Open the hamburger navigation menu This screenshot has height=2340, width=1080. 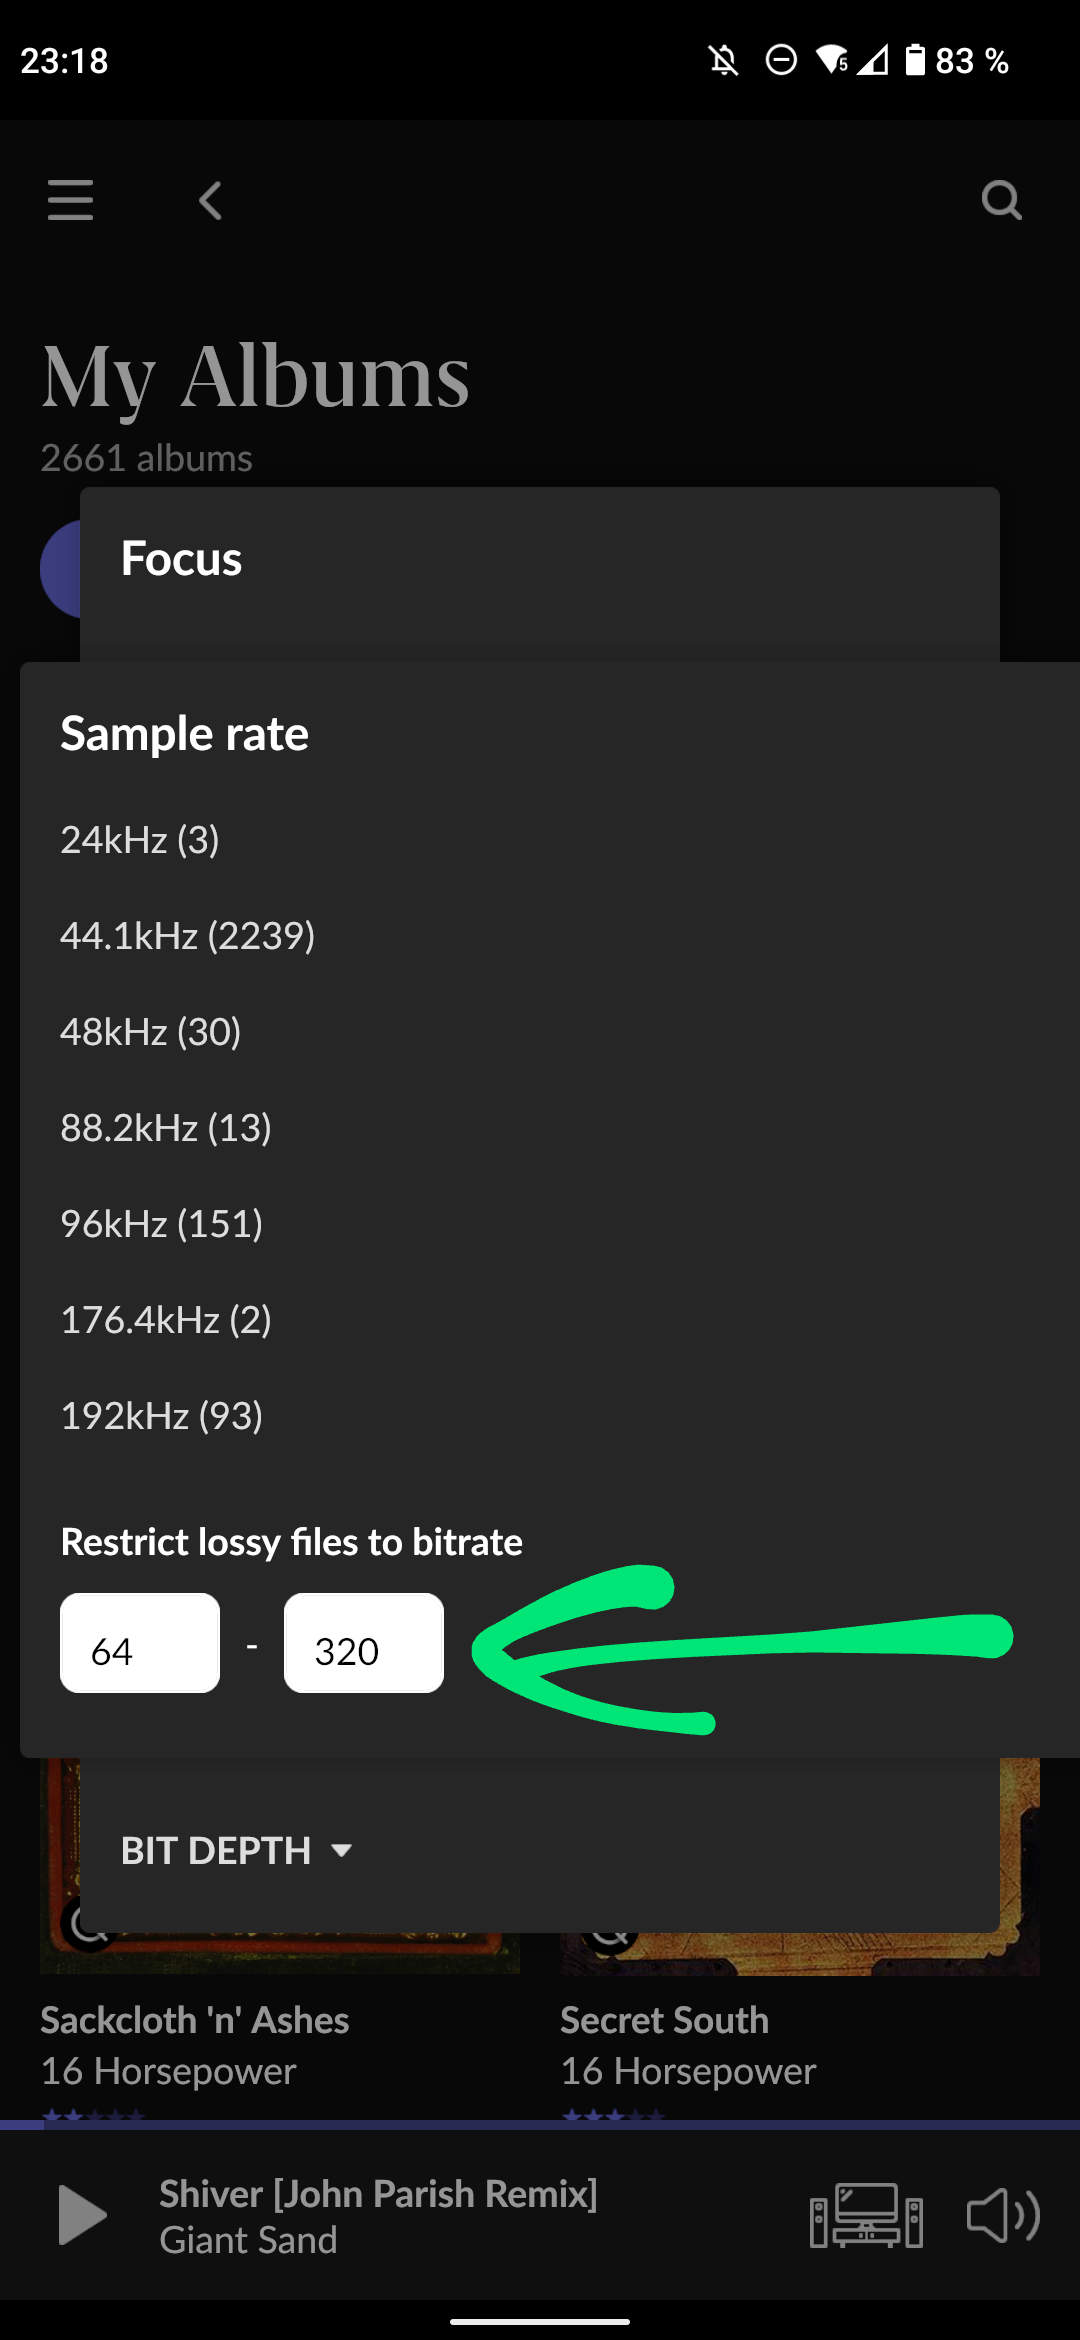[x=70, y=200]
